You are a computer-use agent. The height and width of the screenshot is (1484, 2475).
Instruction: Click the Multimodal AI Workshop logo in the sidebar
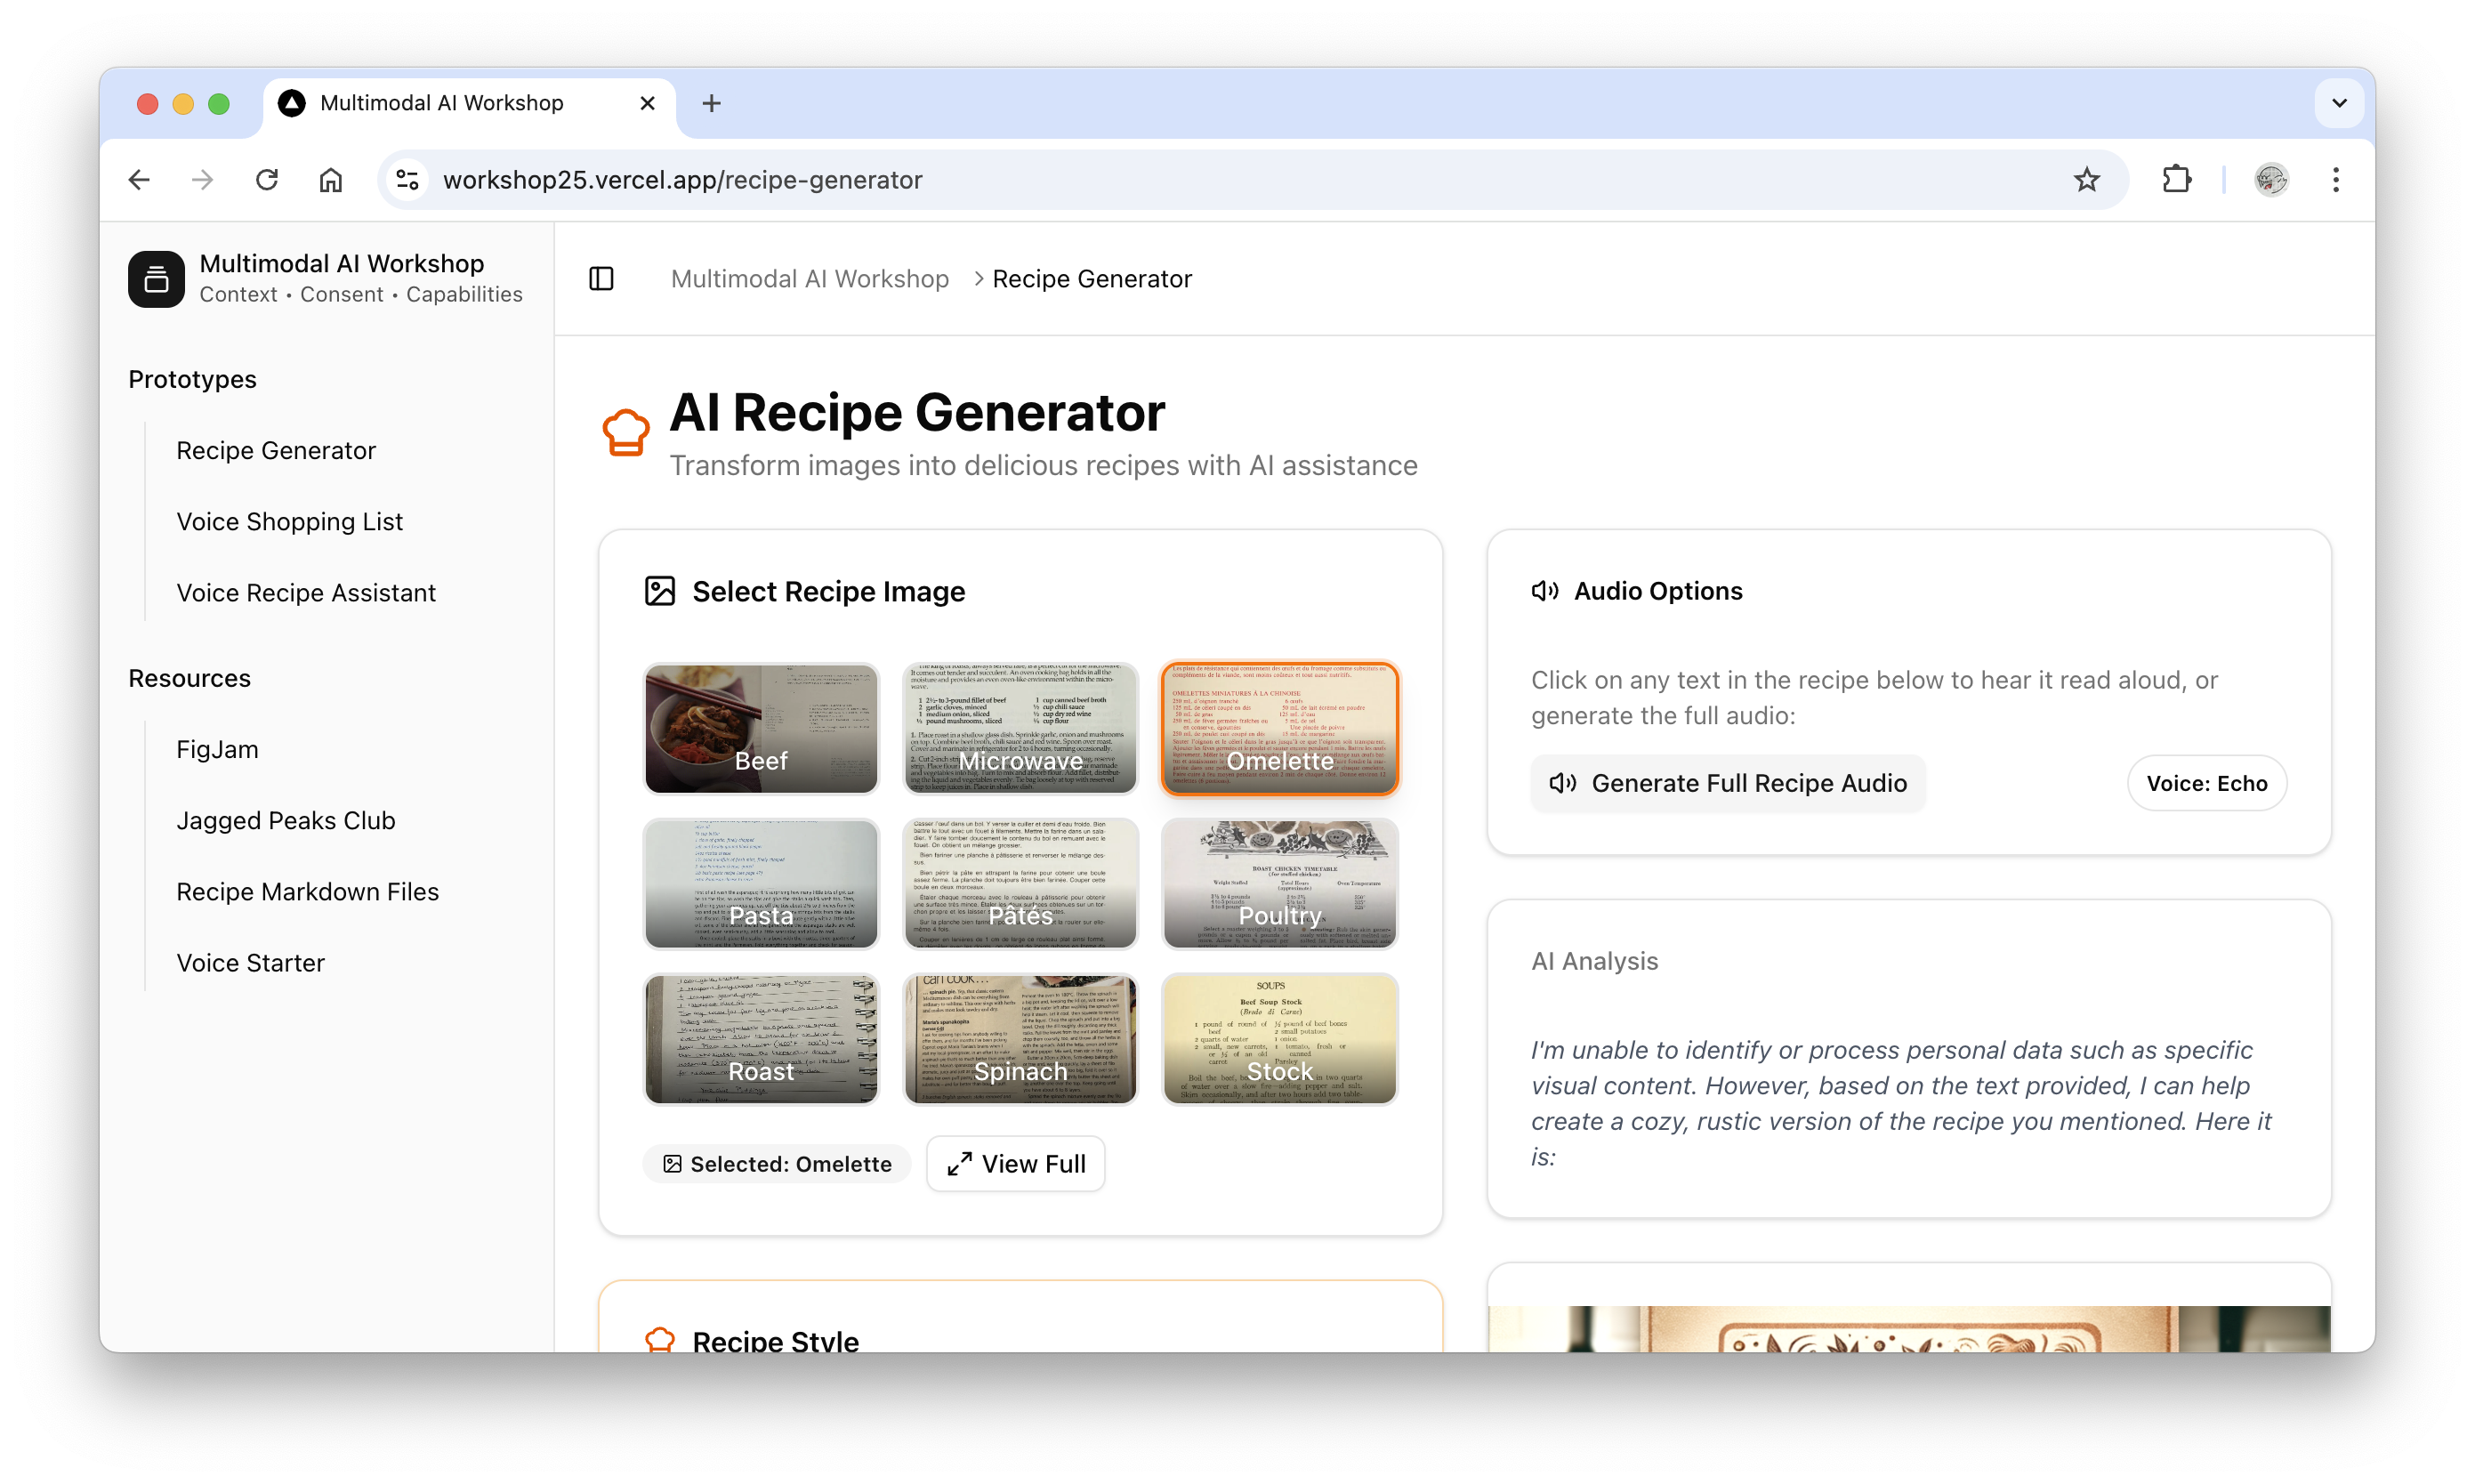[x=156, y=278]
